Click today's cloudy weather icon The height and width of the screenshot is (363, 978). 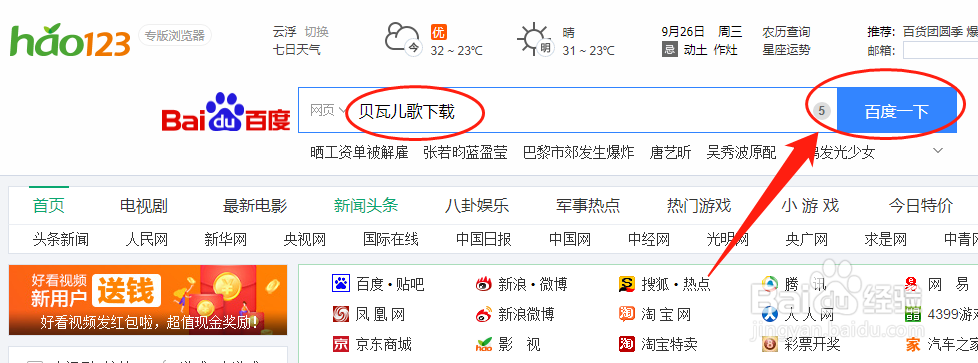[402, 39]
